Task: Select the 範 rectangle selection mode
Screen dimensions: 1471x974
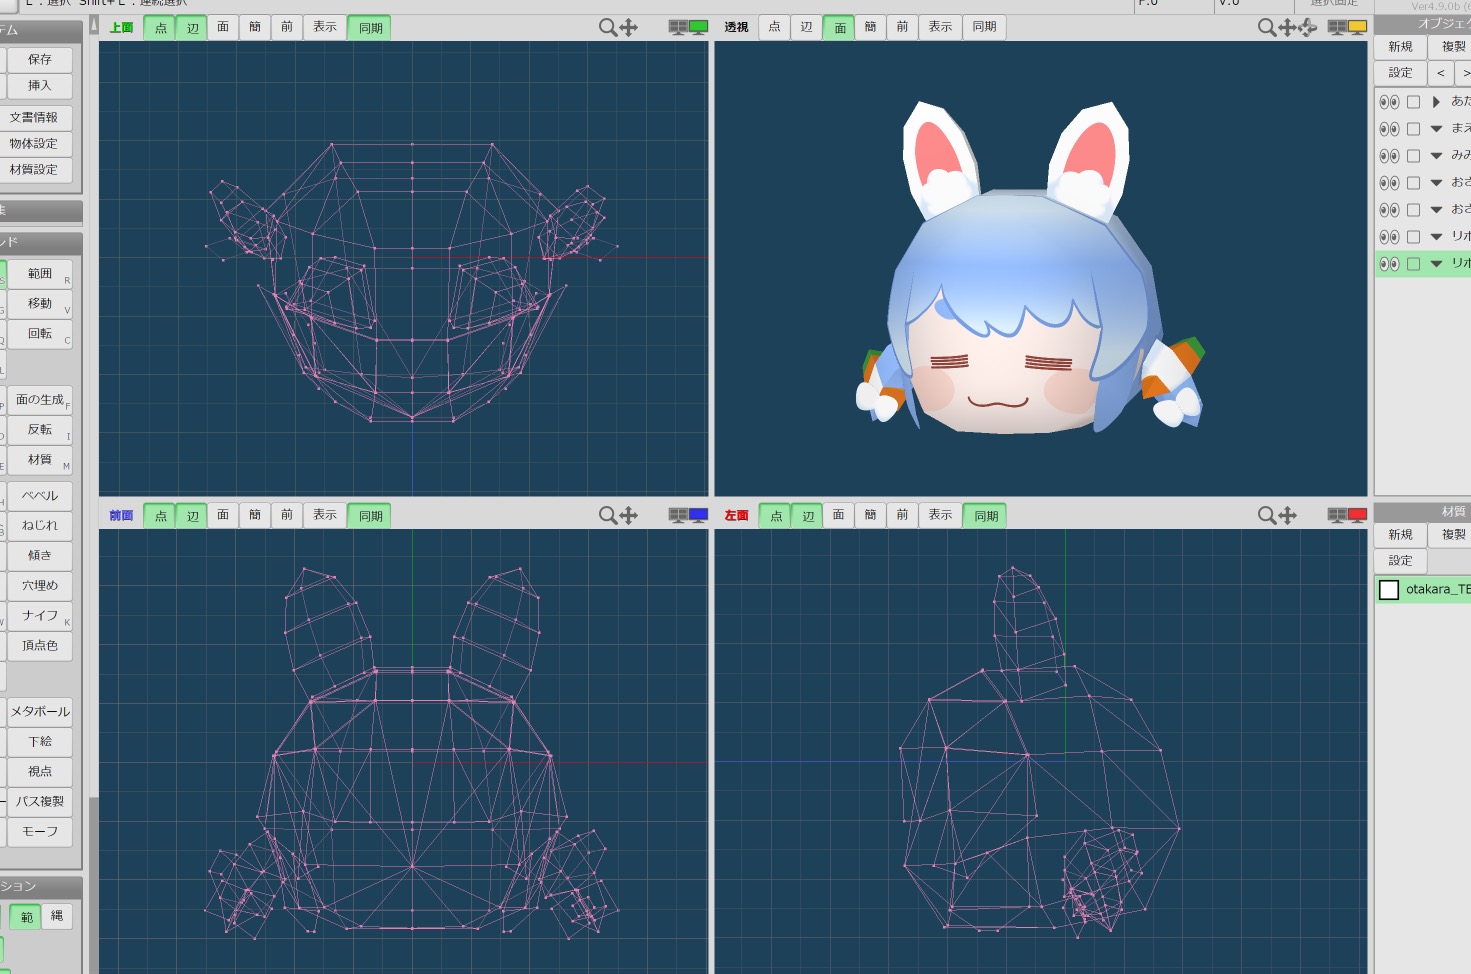Action: [x=26, y=917]
